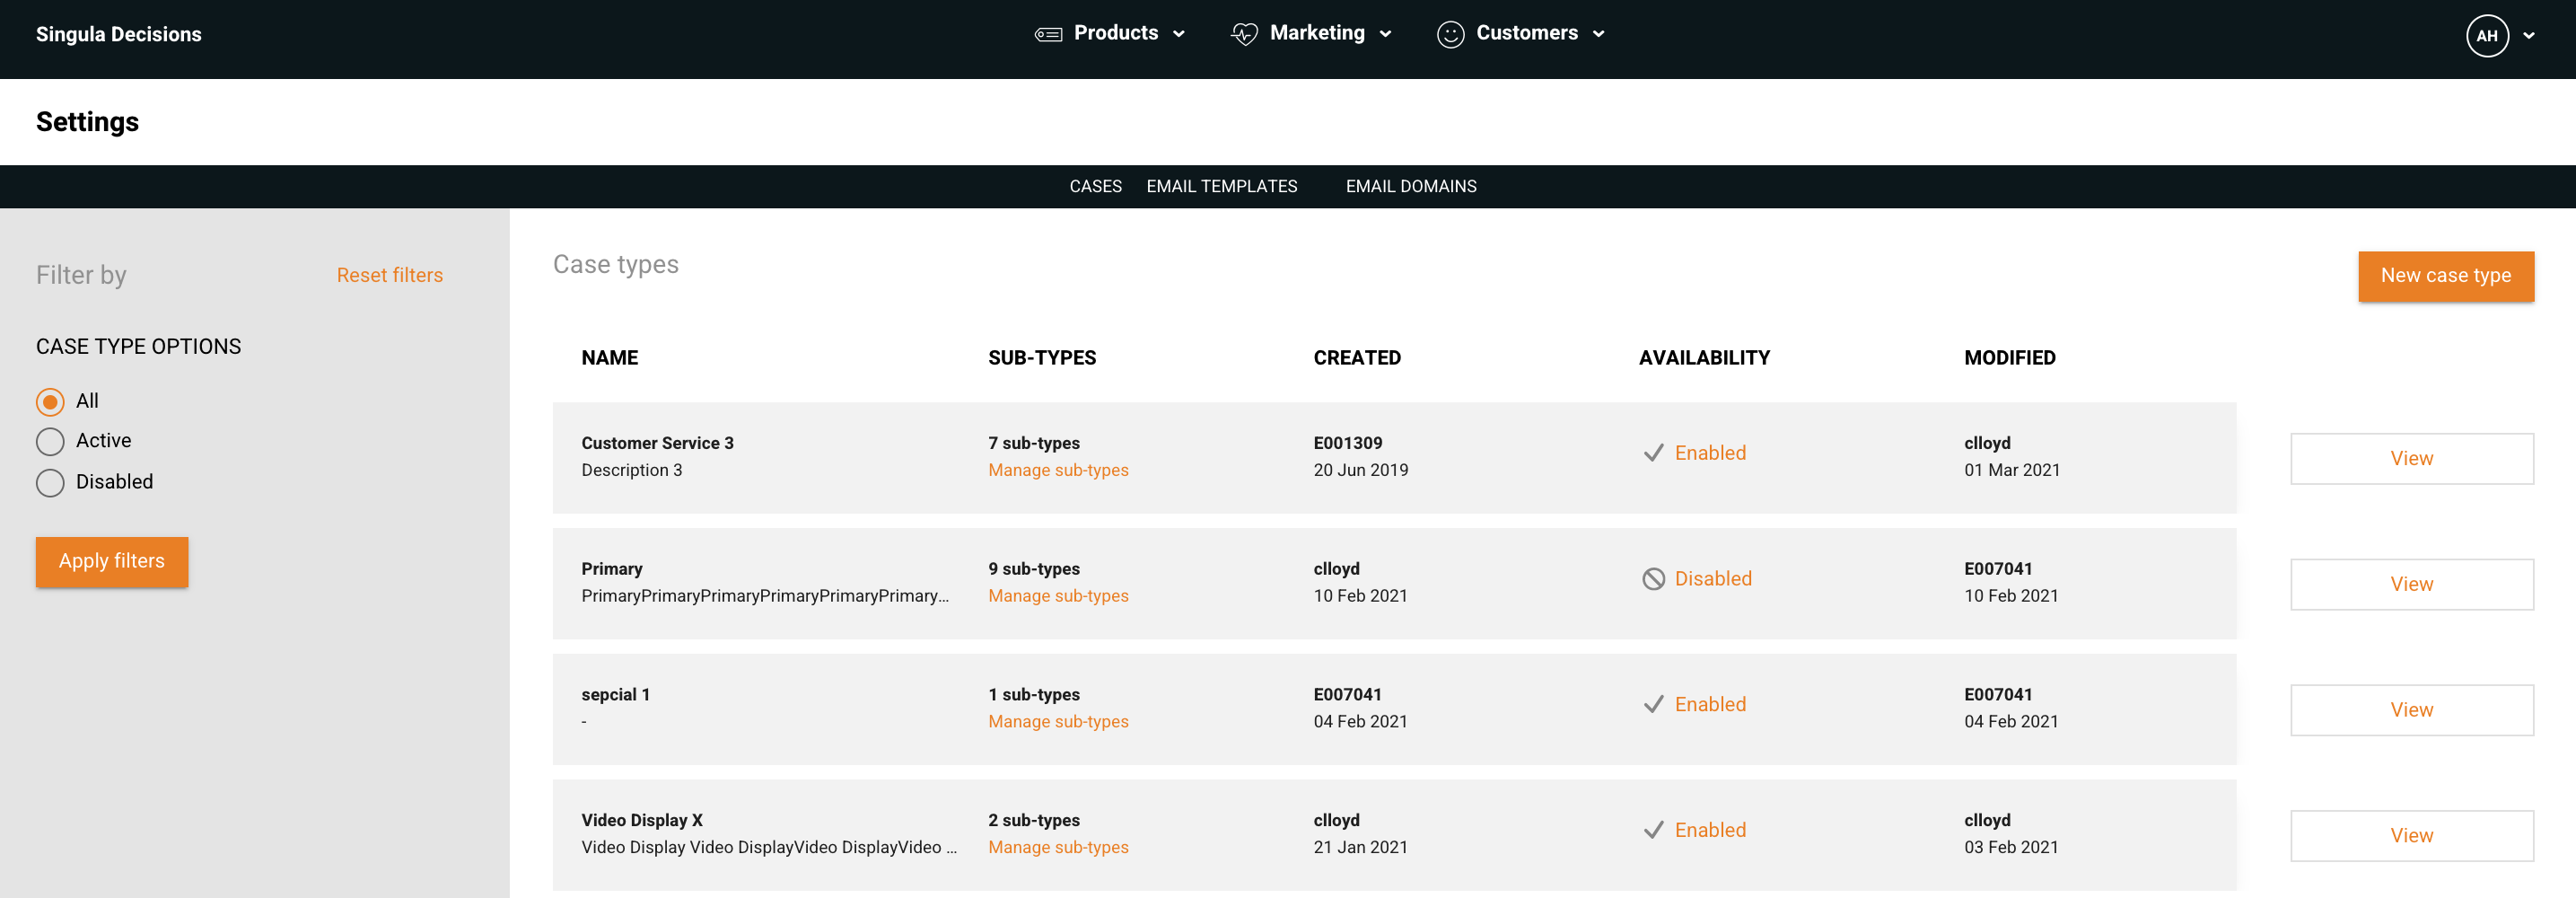Click the SUB-TYPES column header

1041,358
